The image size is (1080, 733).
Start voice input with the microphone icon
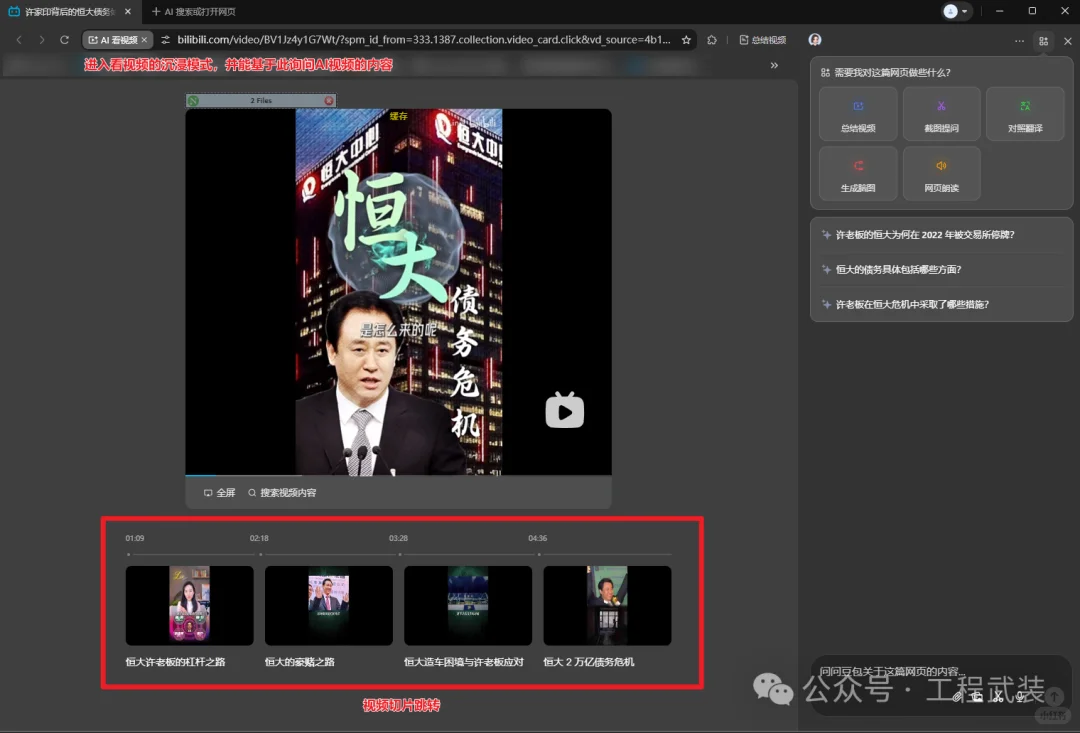coord(1020,697)
